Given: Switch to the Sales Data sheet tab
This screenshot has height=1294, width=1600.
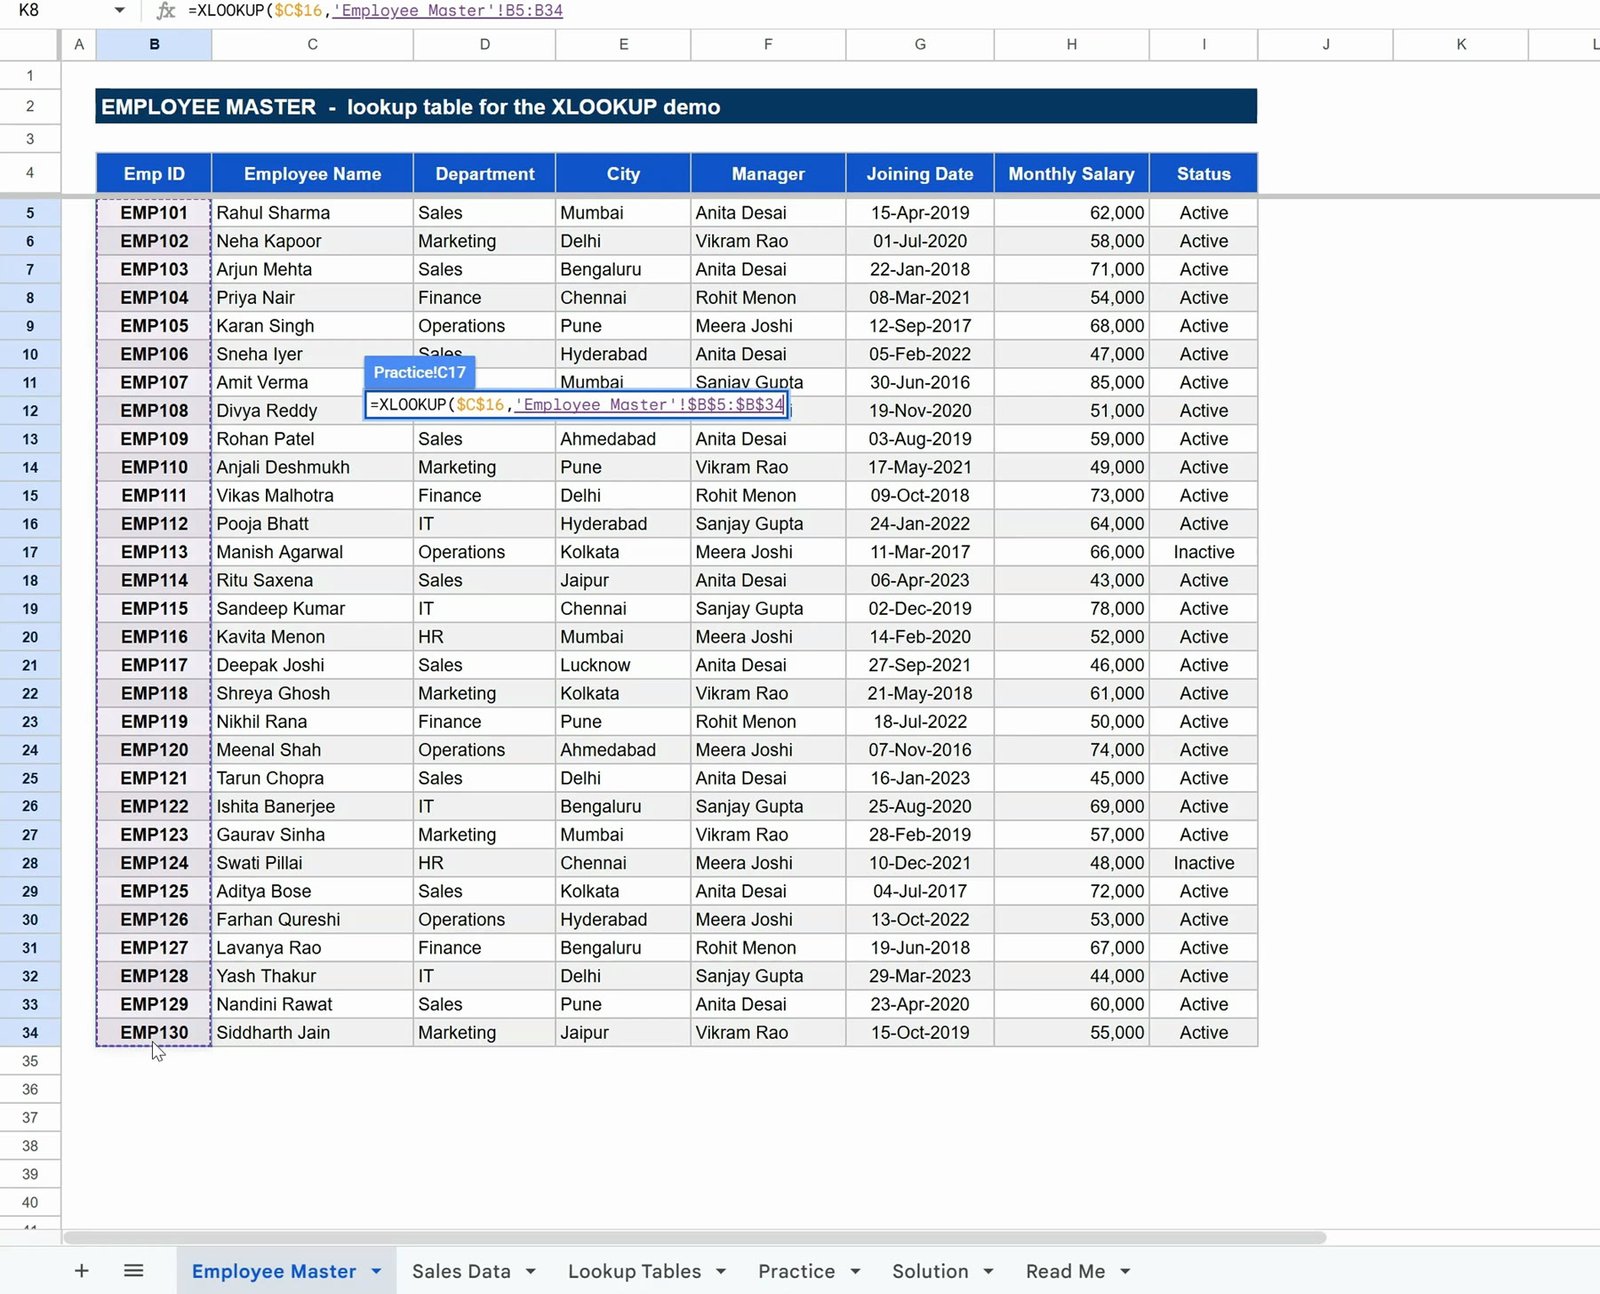Looking at the screenshot, I should pos(461,1271).
